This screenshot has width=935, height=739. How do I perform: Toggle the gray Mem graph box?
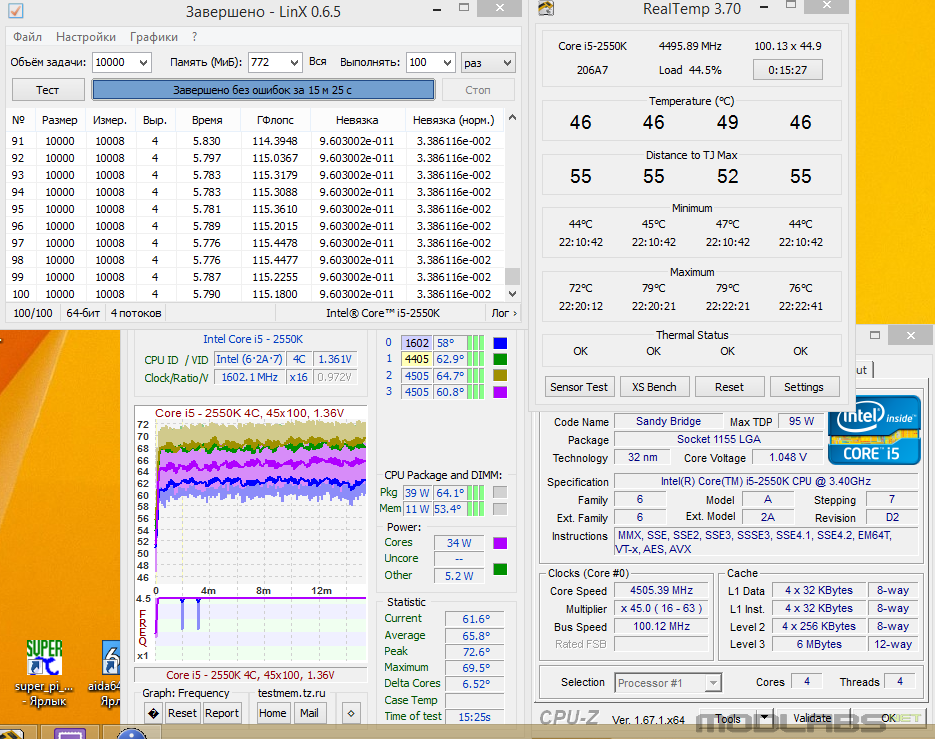tap(500, 509)
